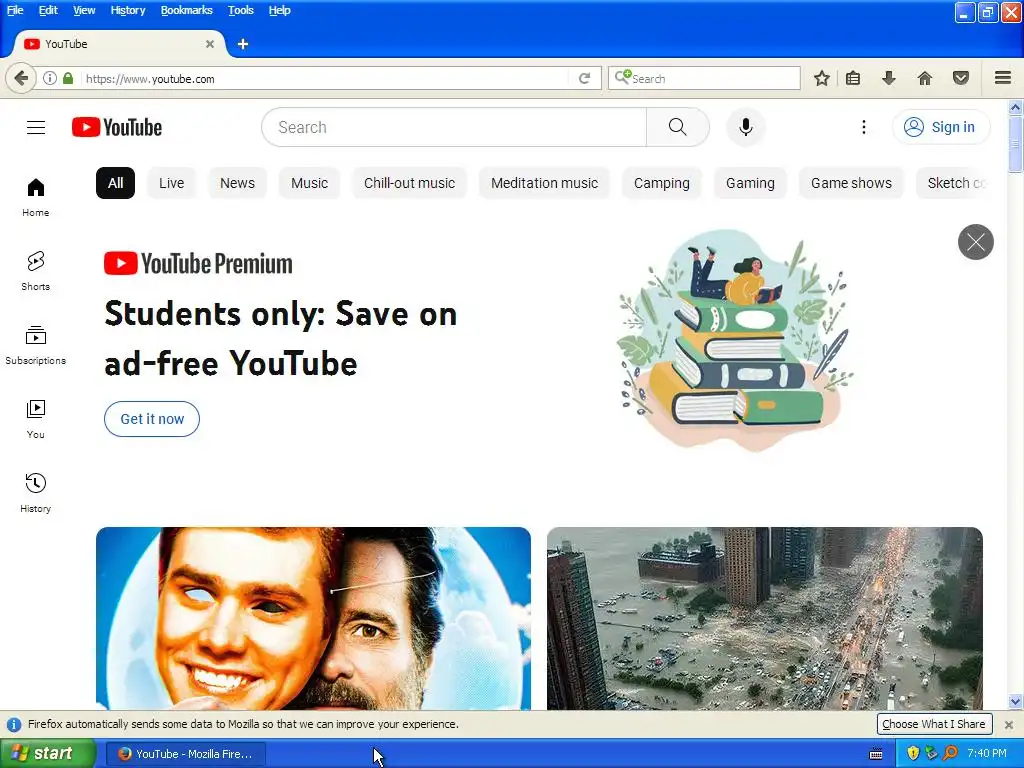Open Shorts in the sidebar

tap(36, 270)
